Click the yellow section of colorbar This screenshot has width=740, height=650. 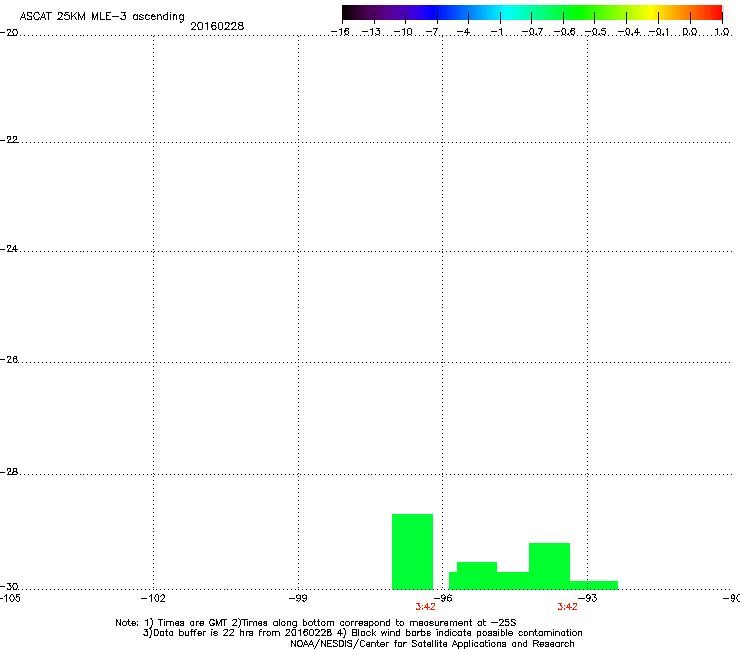pos(651,13)
